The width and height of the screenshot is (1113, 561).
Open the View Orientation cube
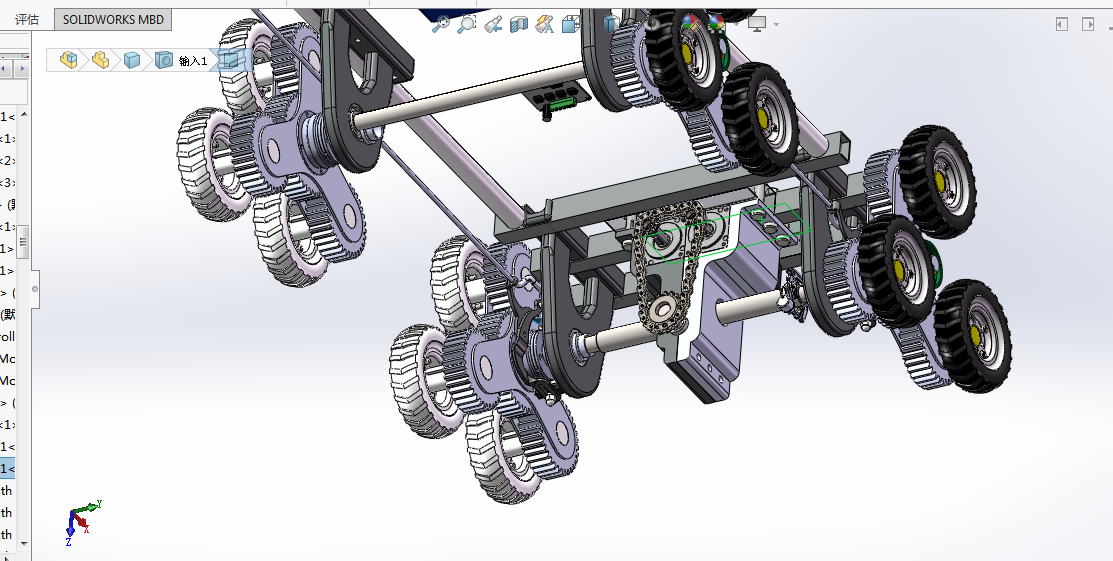[570, 25]
